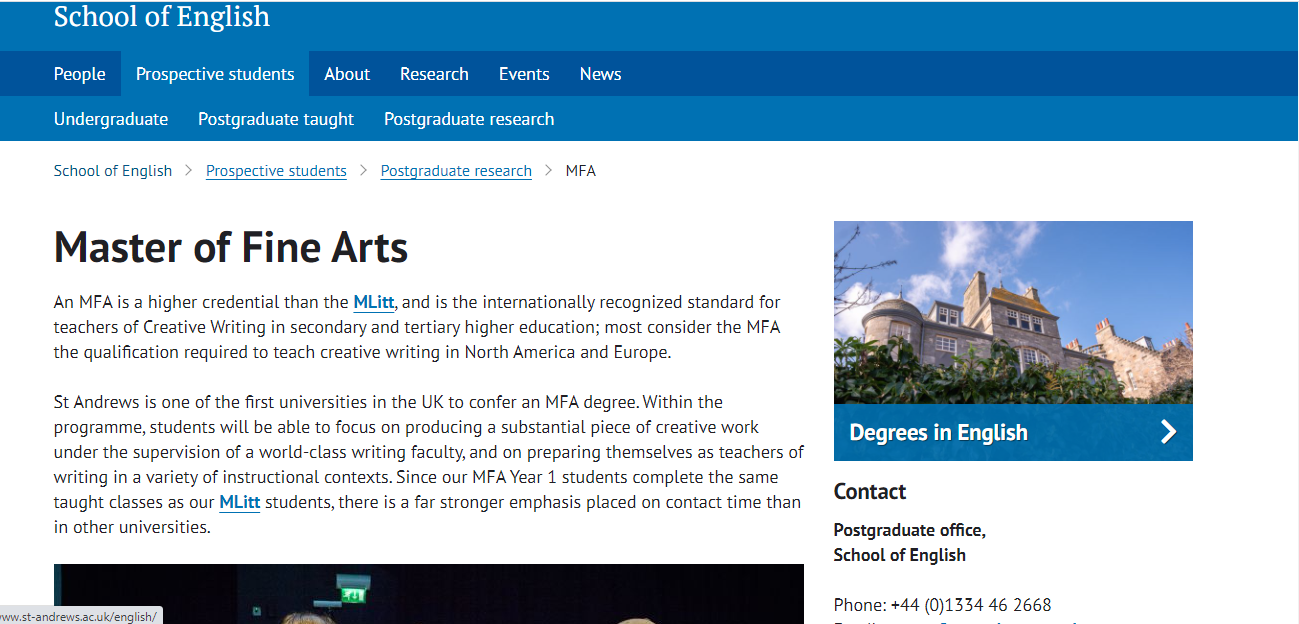Follow the MLitt link before 'students, there is'
1299x624 pixels.
tap(240, 502)
